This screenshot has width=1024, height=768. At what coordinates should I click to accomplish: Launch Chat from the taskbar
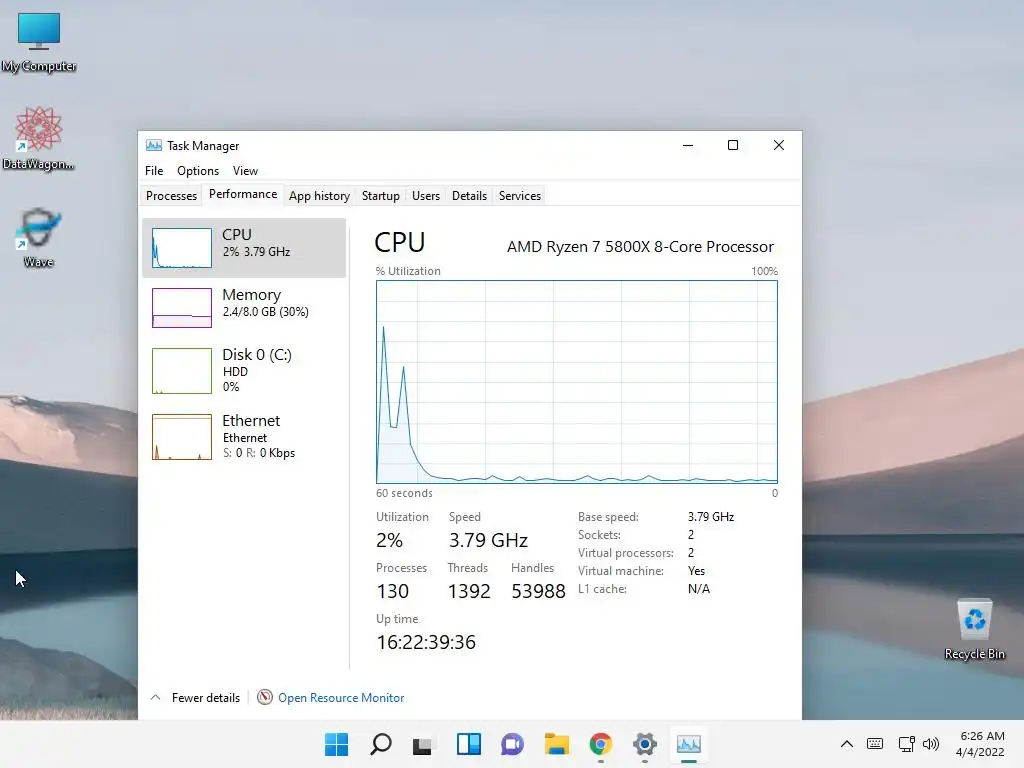[513, 744]
